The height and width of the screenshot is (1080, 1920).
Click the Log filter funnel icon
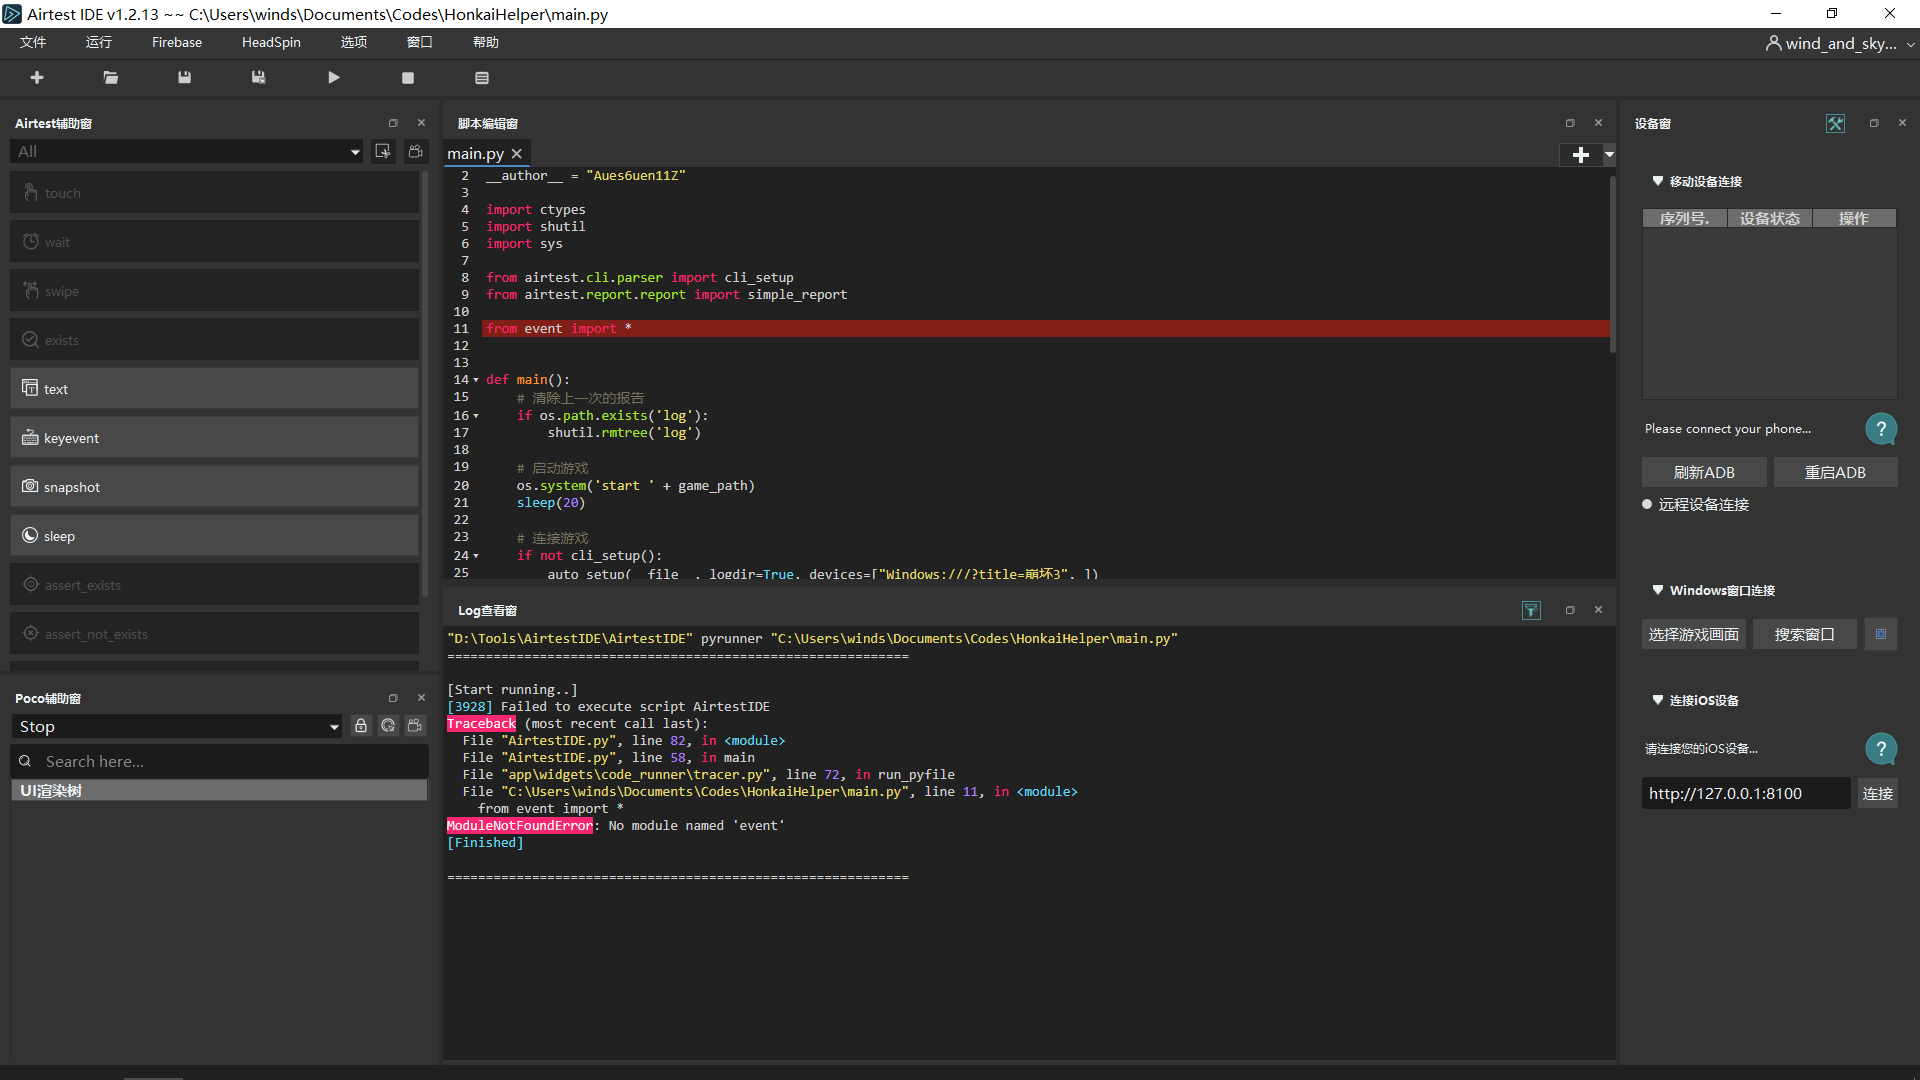(x=1531, y=610)
